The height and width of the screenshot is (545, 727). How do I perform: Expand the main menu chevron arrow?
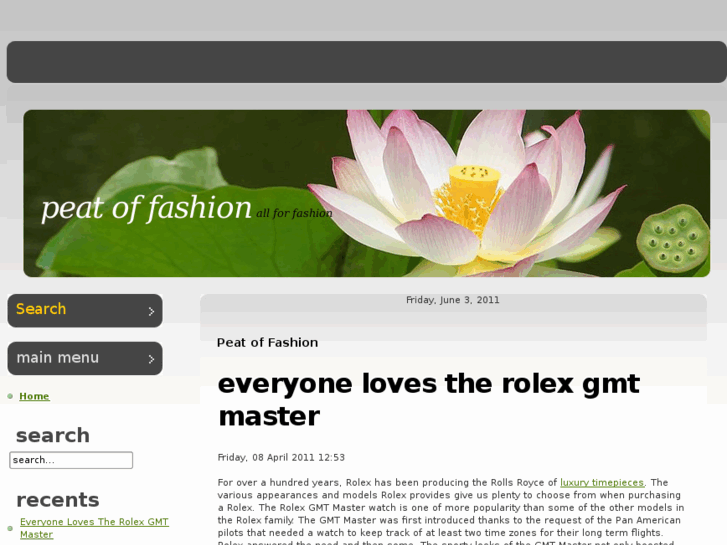pos(151,359)
